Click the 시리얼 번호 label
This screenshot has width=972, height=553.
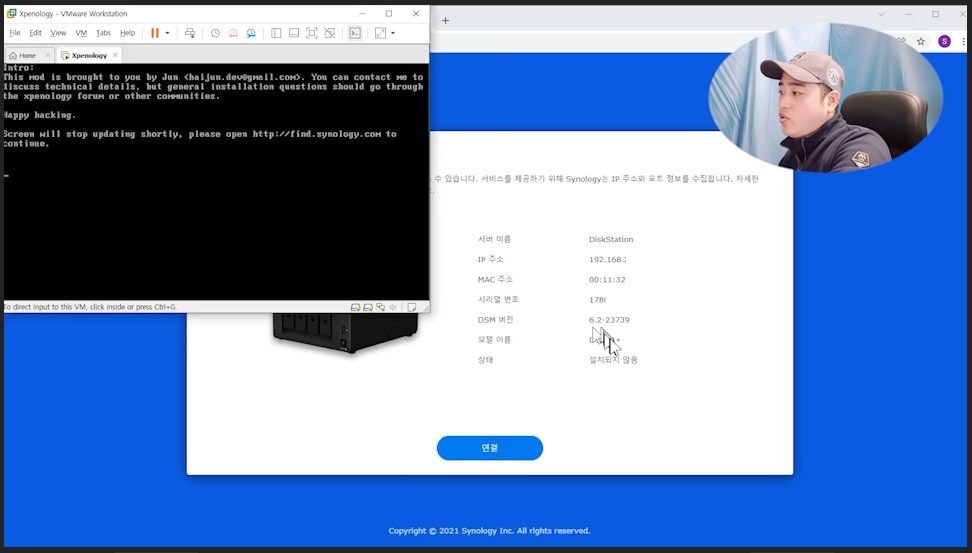[x=498, y=299]
